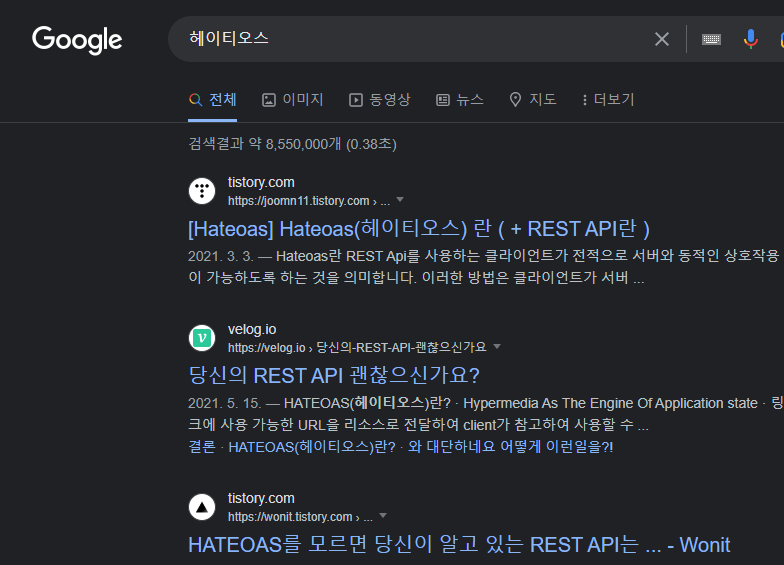Switch to the 동영상 tab
The width and height of the screenshot is (784, 565).
[380, 100]
